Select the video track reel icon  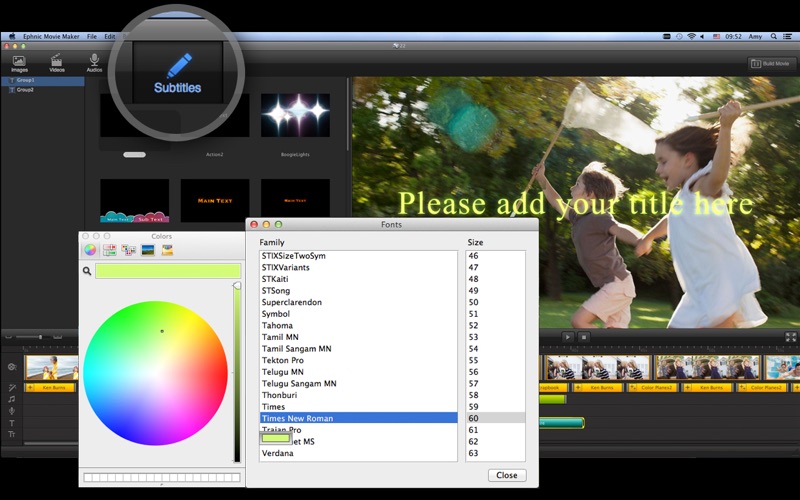[12, 367]
